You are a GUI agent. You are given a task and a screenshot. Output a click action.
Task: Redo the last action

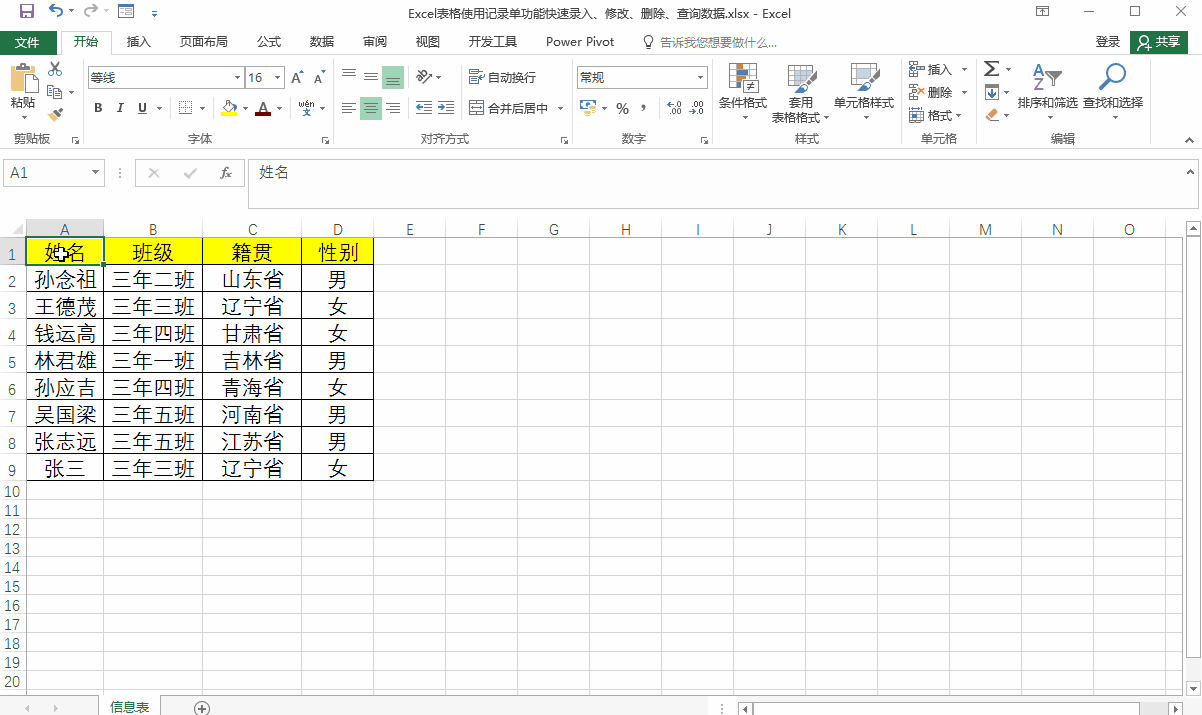tap(91, 13)
